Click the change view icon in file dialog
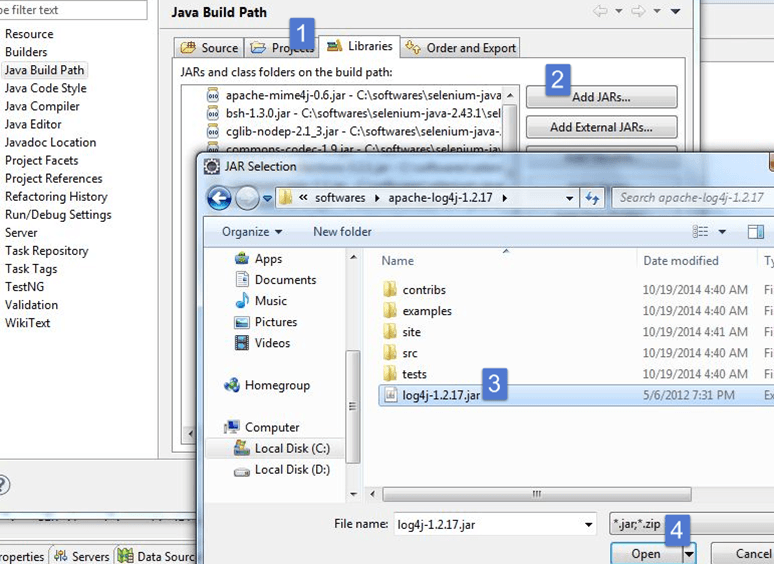 click(x=701, y=232)
